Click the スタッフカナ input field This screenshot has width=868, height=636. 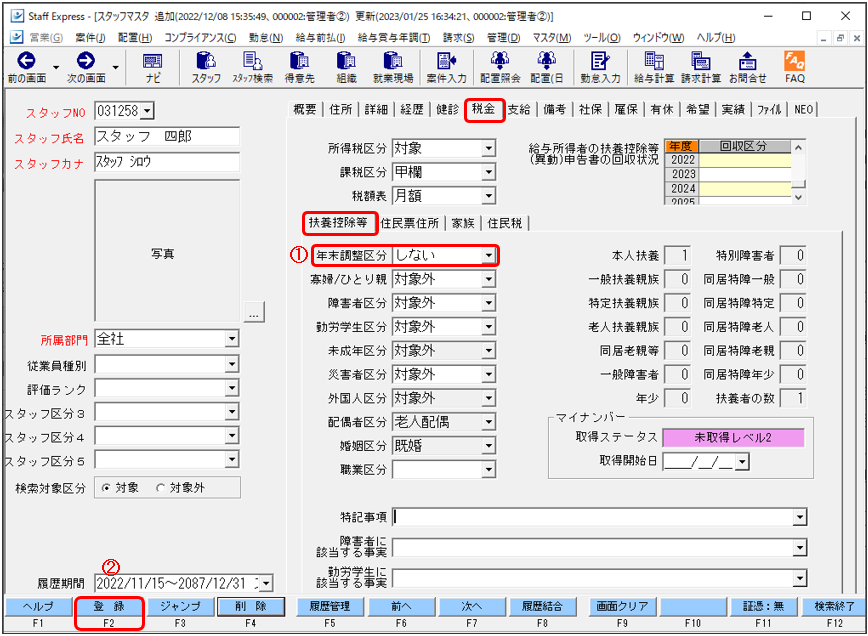point(167,162)
